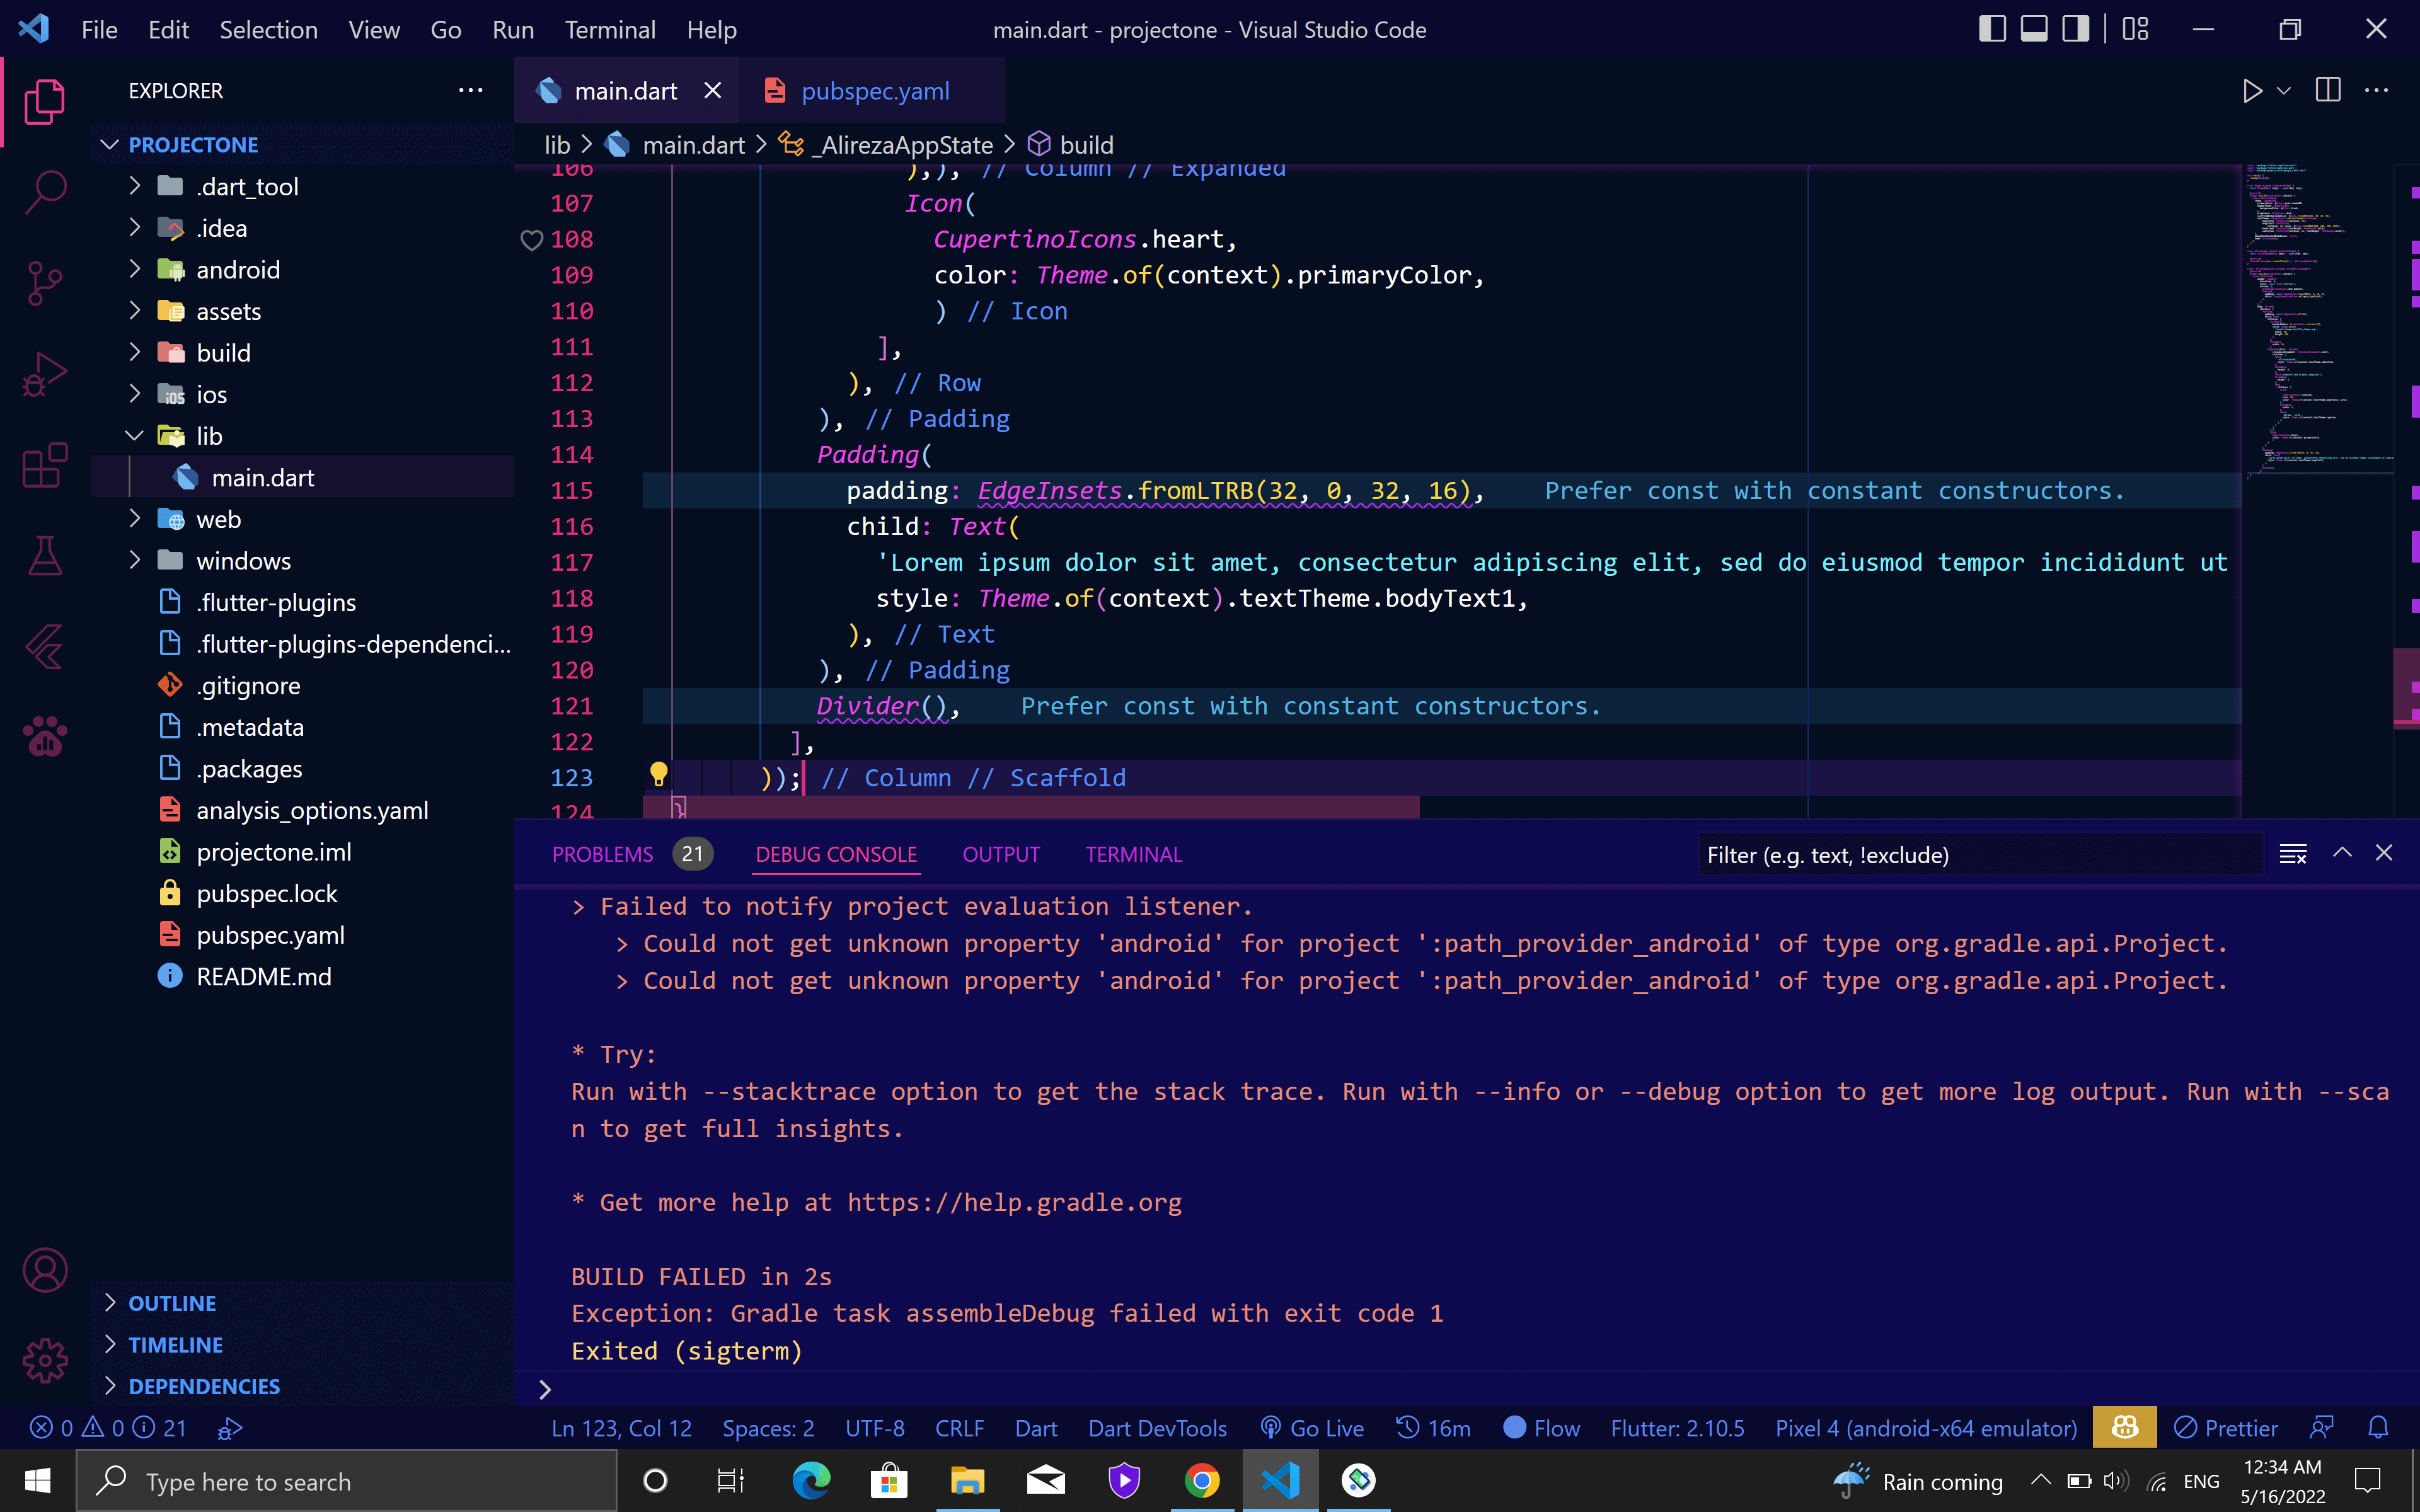This screenshot has height=1512, width=2420.
Task: Expand the OUTLINE section
Action: (302, 1303)
